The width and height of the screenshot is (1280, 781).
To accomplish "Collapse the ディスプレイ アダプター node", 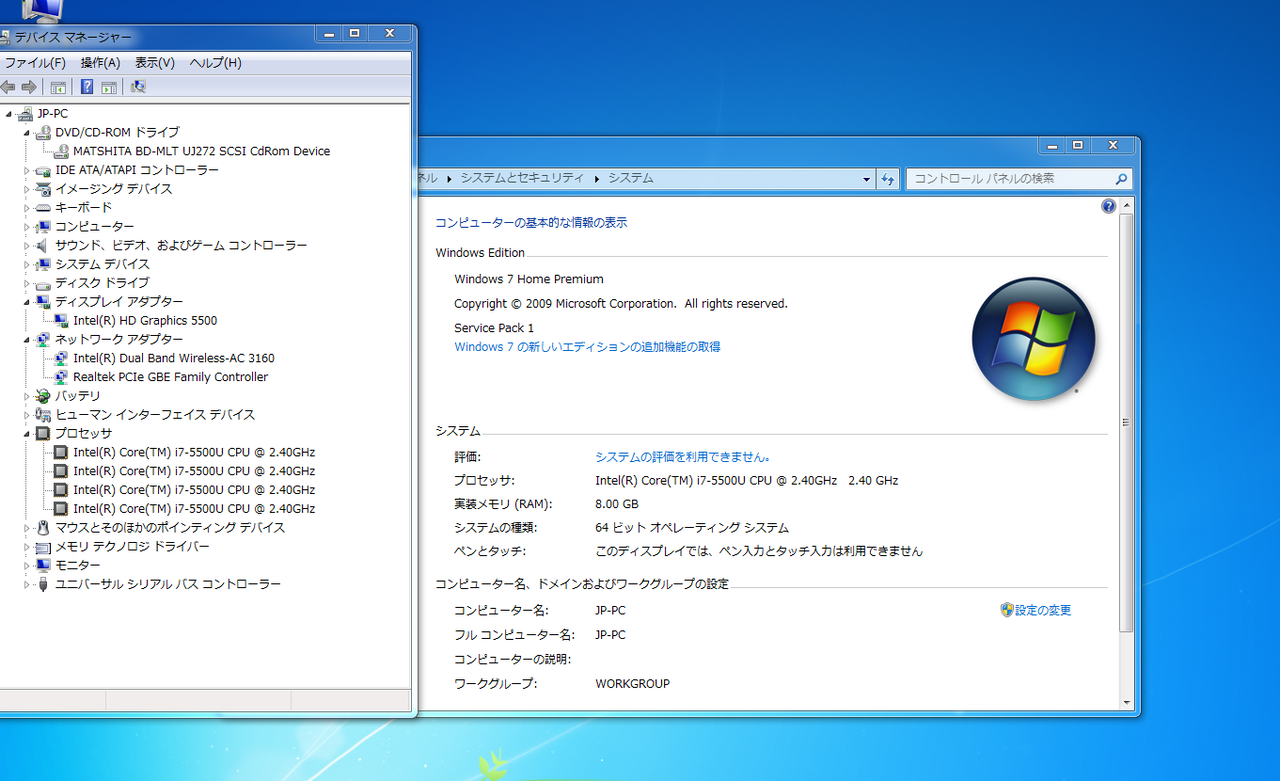I will (27, 302).
